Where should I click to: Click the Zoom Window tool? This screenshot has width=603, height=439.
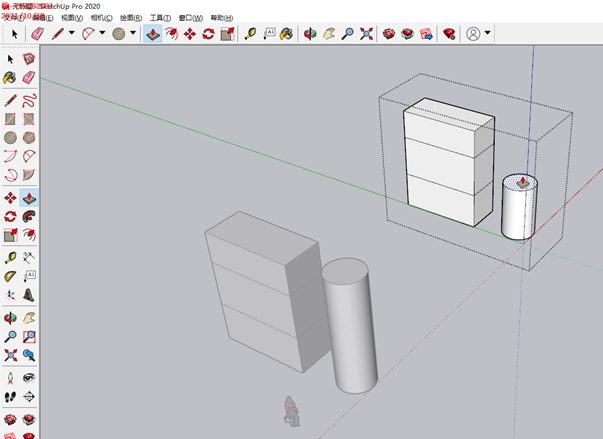point(29,335)
